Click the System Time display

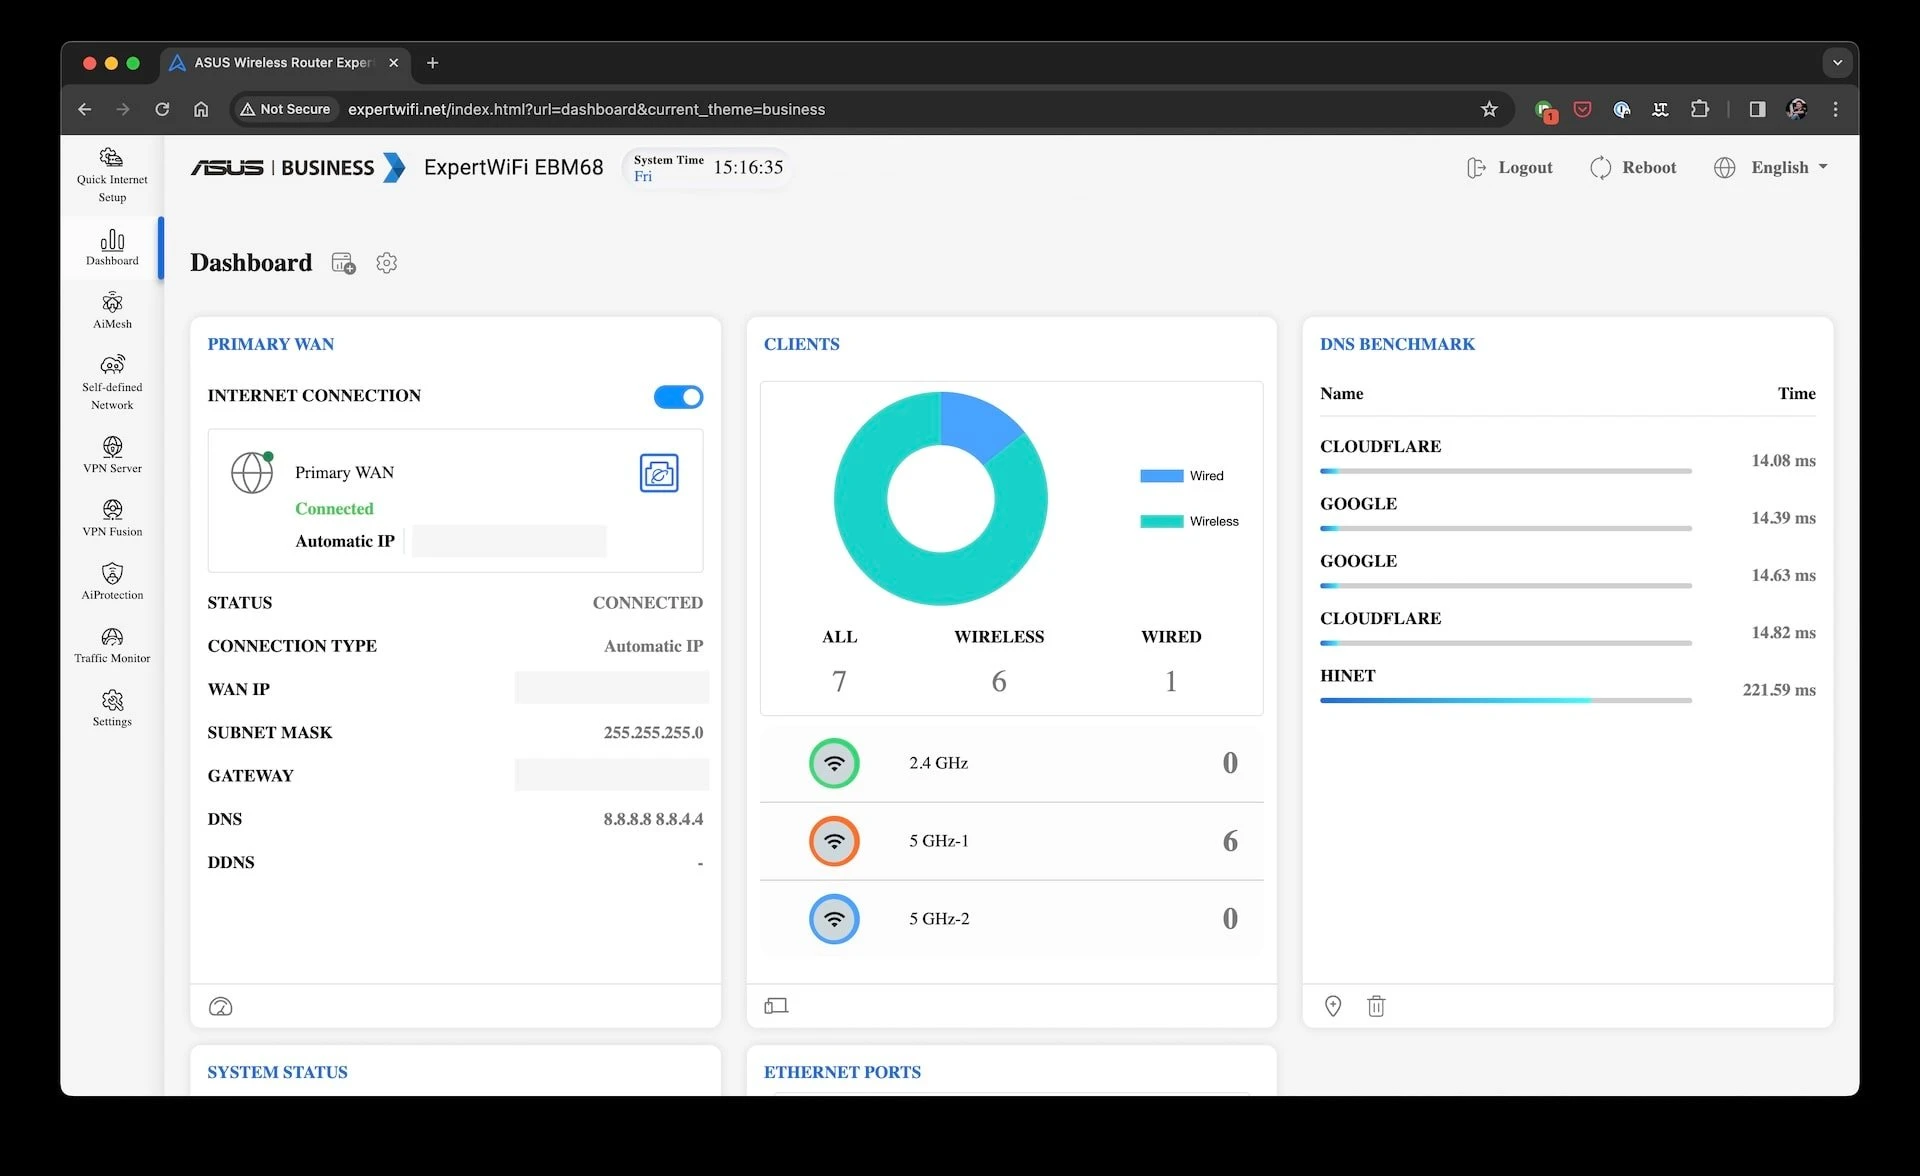[707, 168]
